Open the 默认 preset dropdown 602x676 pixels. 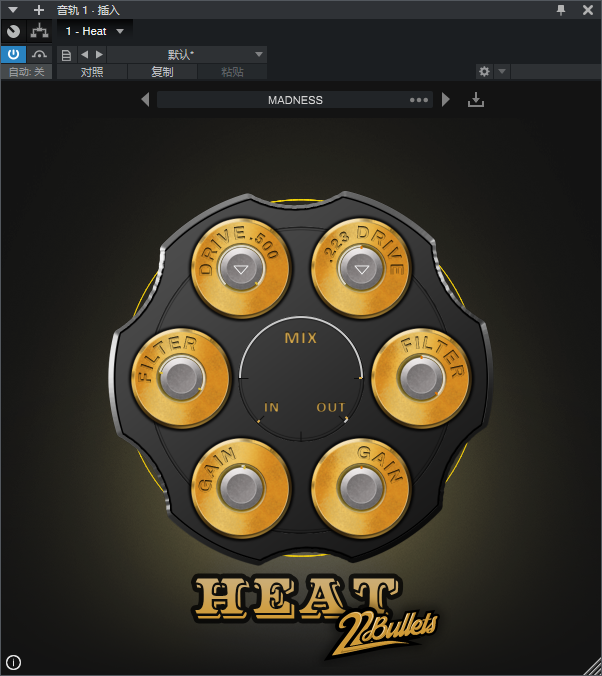click(187, 54)
